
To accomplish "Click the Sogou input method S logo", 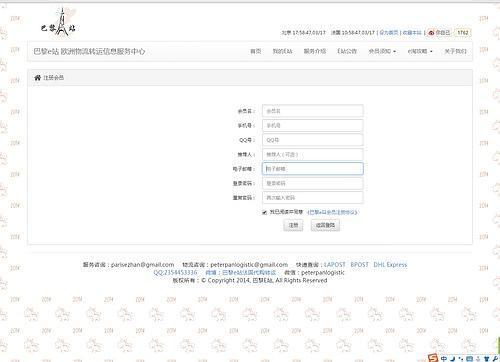I will coord(433,358).
